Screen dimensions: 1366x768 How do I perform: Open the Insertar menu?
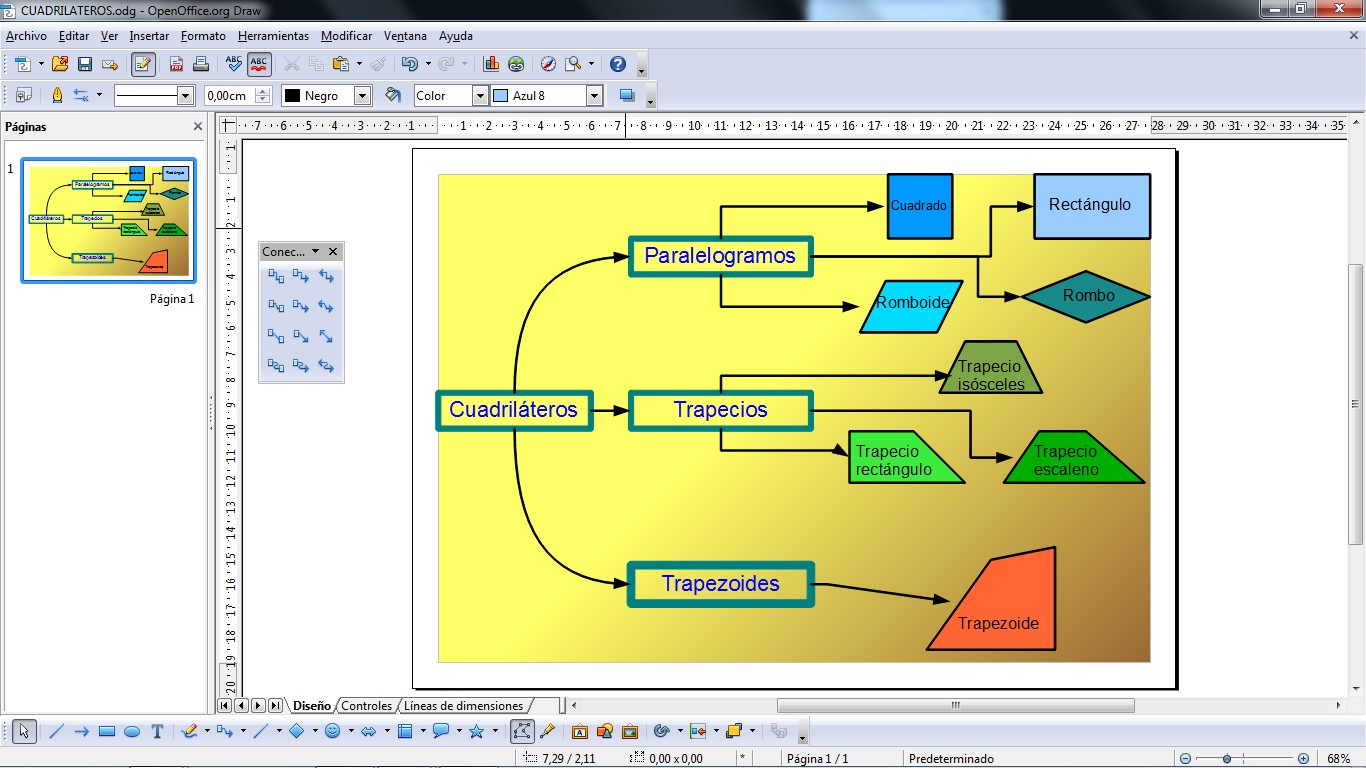[149, 36]
